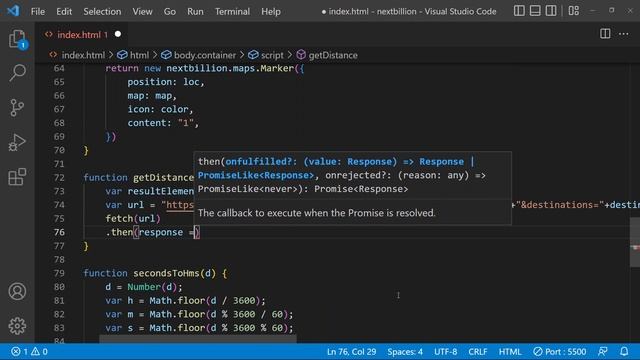Place cursor on 'fetch(url)' line
This screenshot has width=640, height=360.
coord(133,219)
